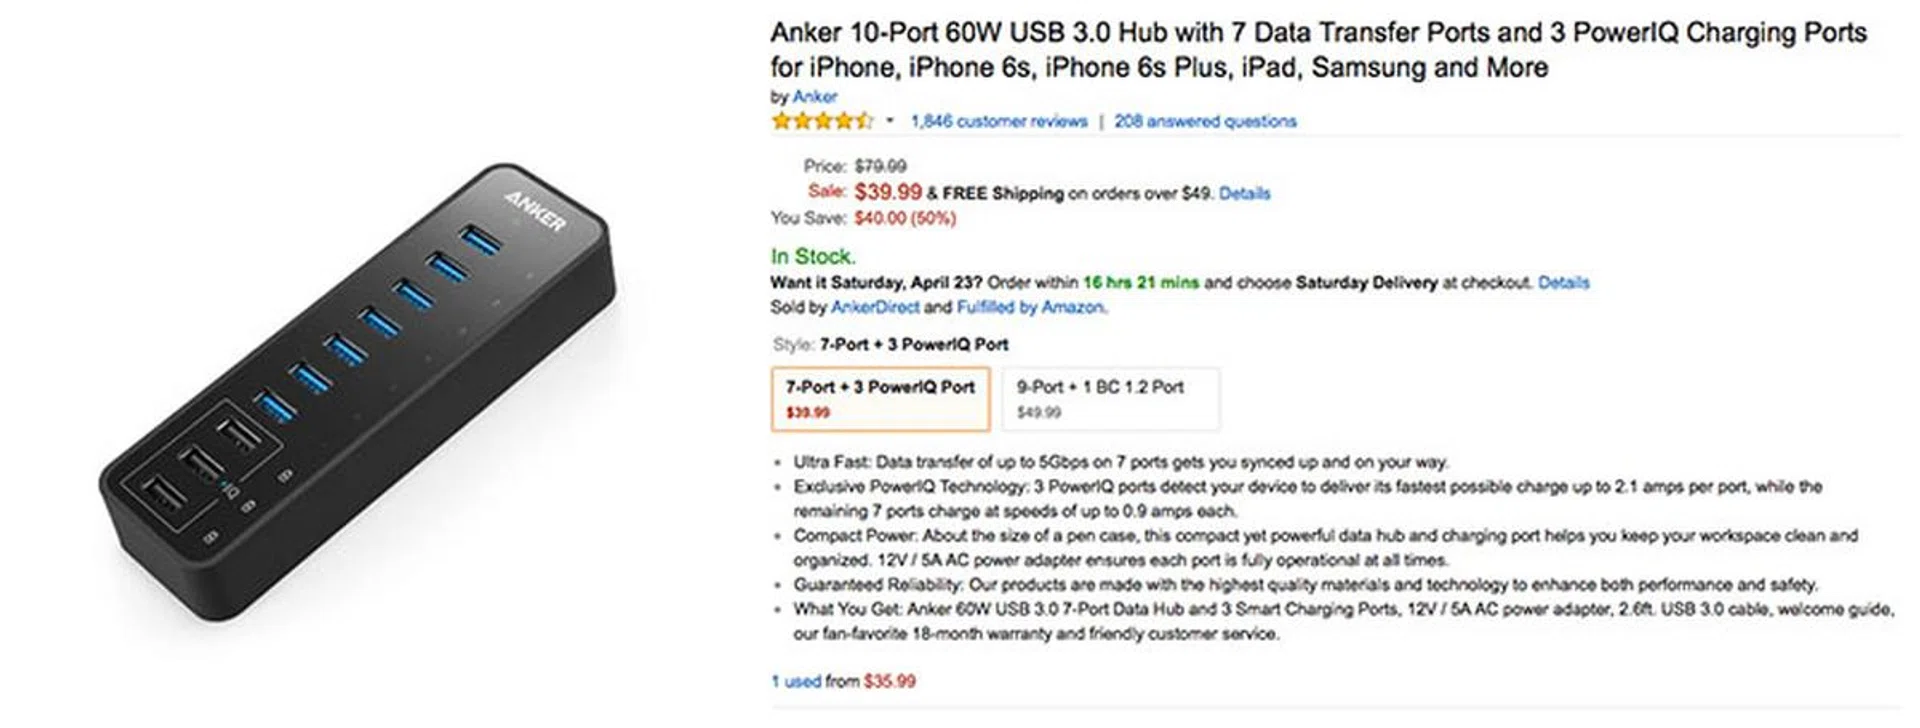Image resolution: width=1920 pixels, height=728 pixels.
Task: Click the red $39.99 sale price
Action: pyautogui.click(x=888, y=192)
